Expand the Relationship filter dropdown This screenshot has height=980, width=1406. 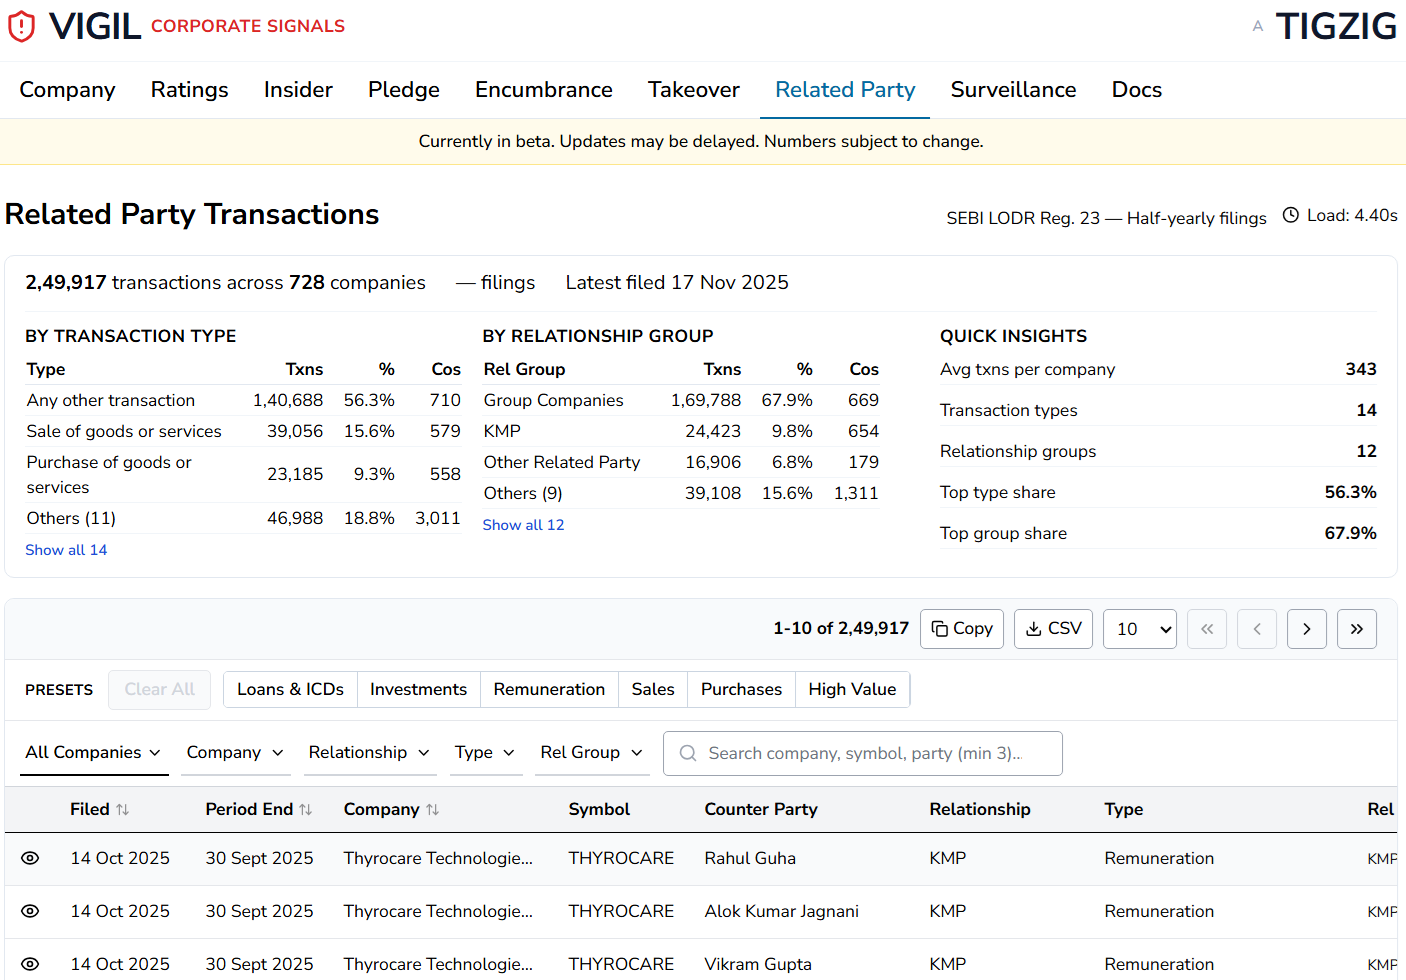pyautogui.click(x=369, y=753)
